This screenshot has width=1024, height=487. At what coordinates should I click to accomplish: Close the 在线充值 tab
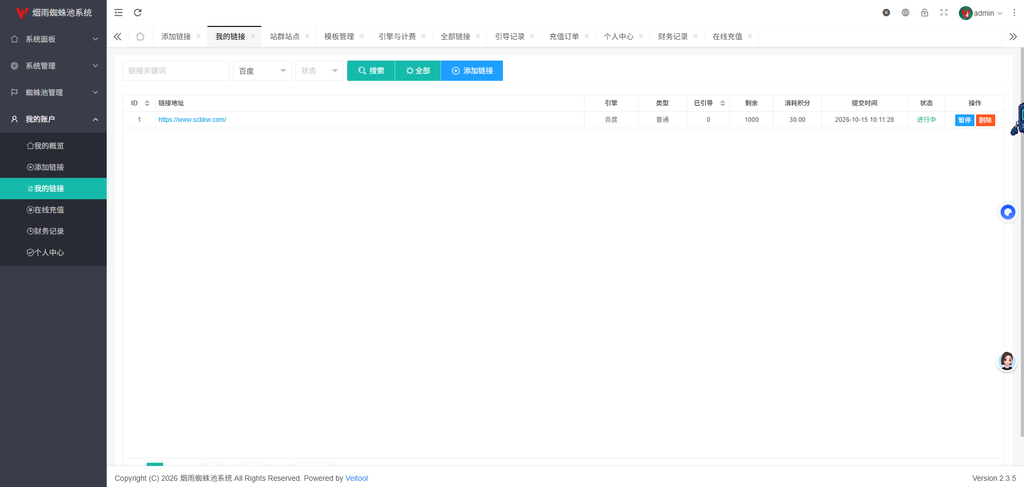(750, 37)
